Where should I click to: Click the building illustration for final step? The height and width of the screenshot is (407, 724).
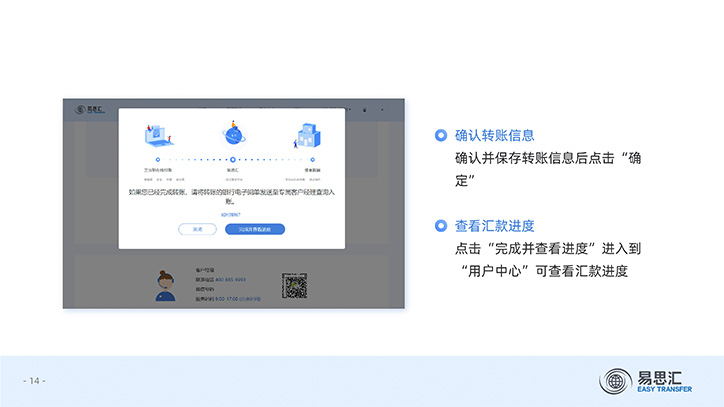(308, 135)
